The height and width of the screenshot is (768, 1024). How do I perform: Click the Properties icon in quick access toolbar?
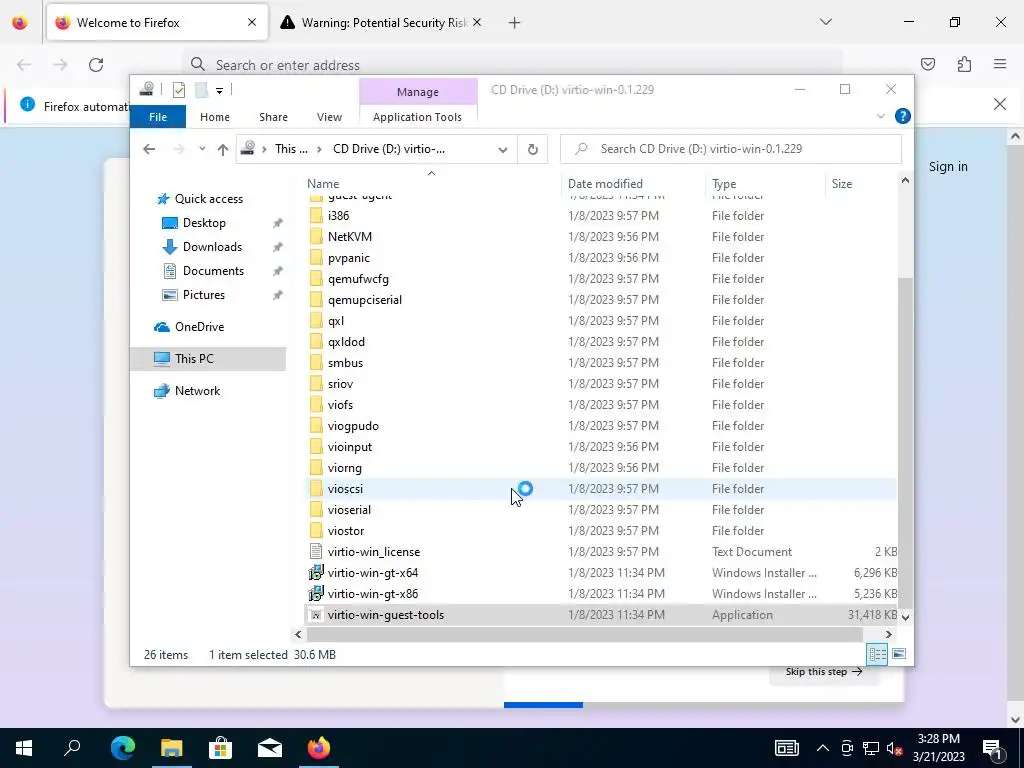179,90
